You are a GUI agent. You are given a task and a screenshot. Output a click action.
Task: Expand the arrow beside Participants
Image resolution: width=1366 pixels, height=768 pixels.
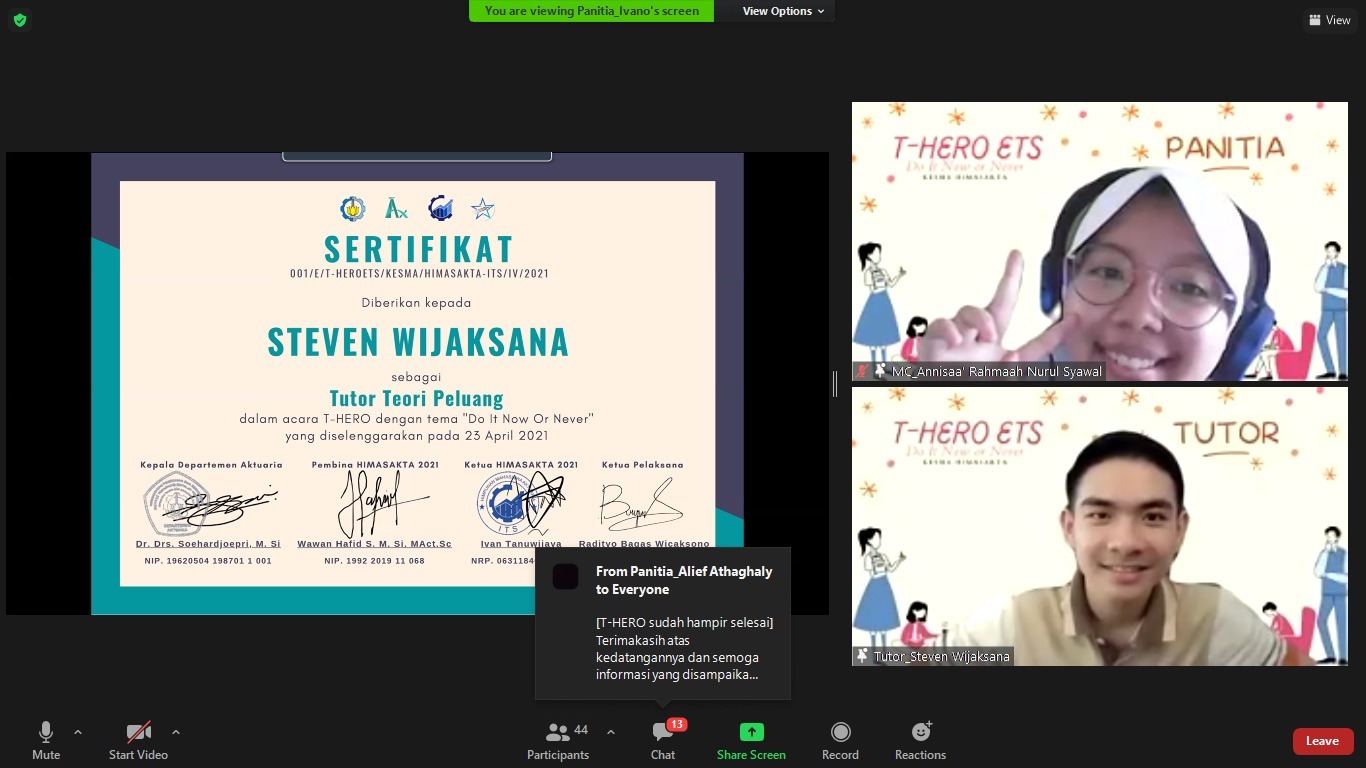coord(611,732)
